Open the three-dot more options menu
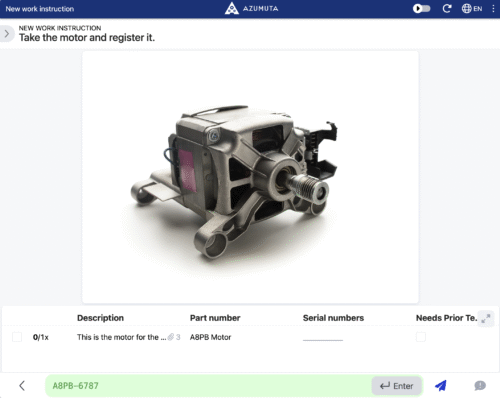500x398 pixels. (493, 9)
